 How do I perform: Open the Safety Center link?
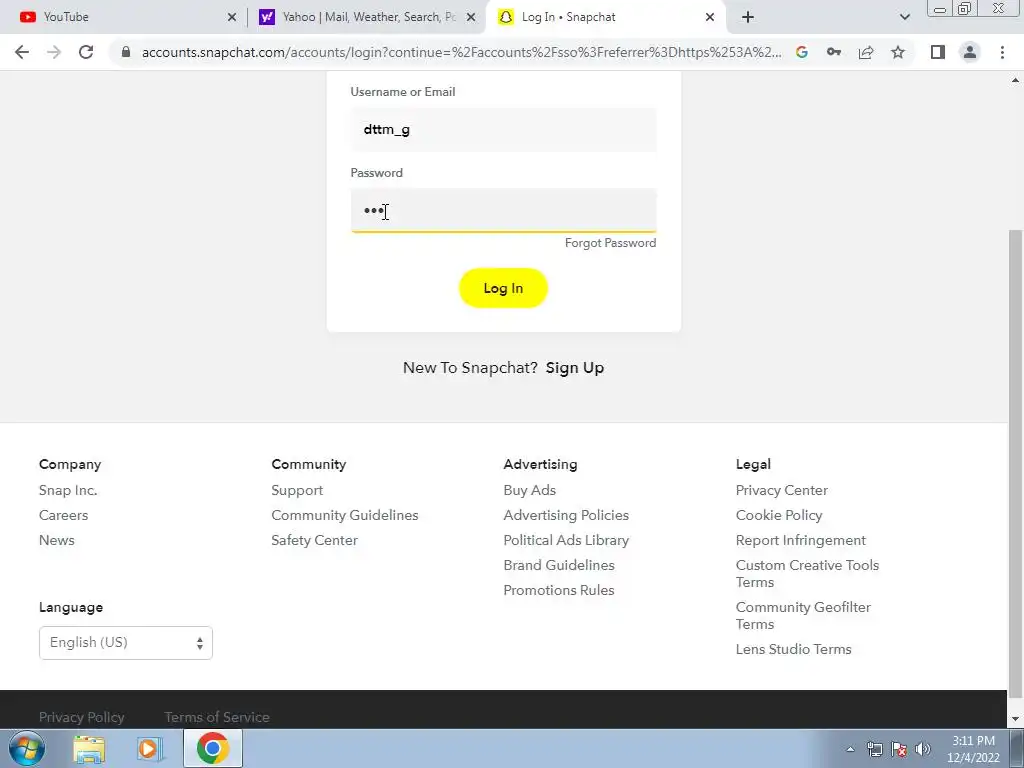pos(315,540)
